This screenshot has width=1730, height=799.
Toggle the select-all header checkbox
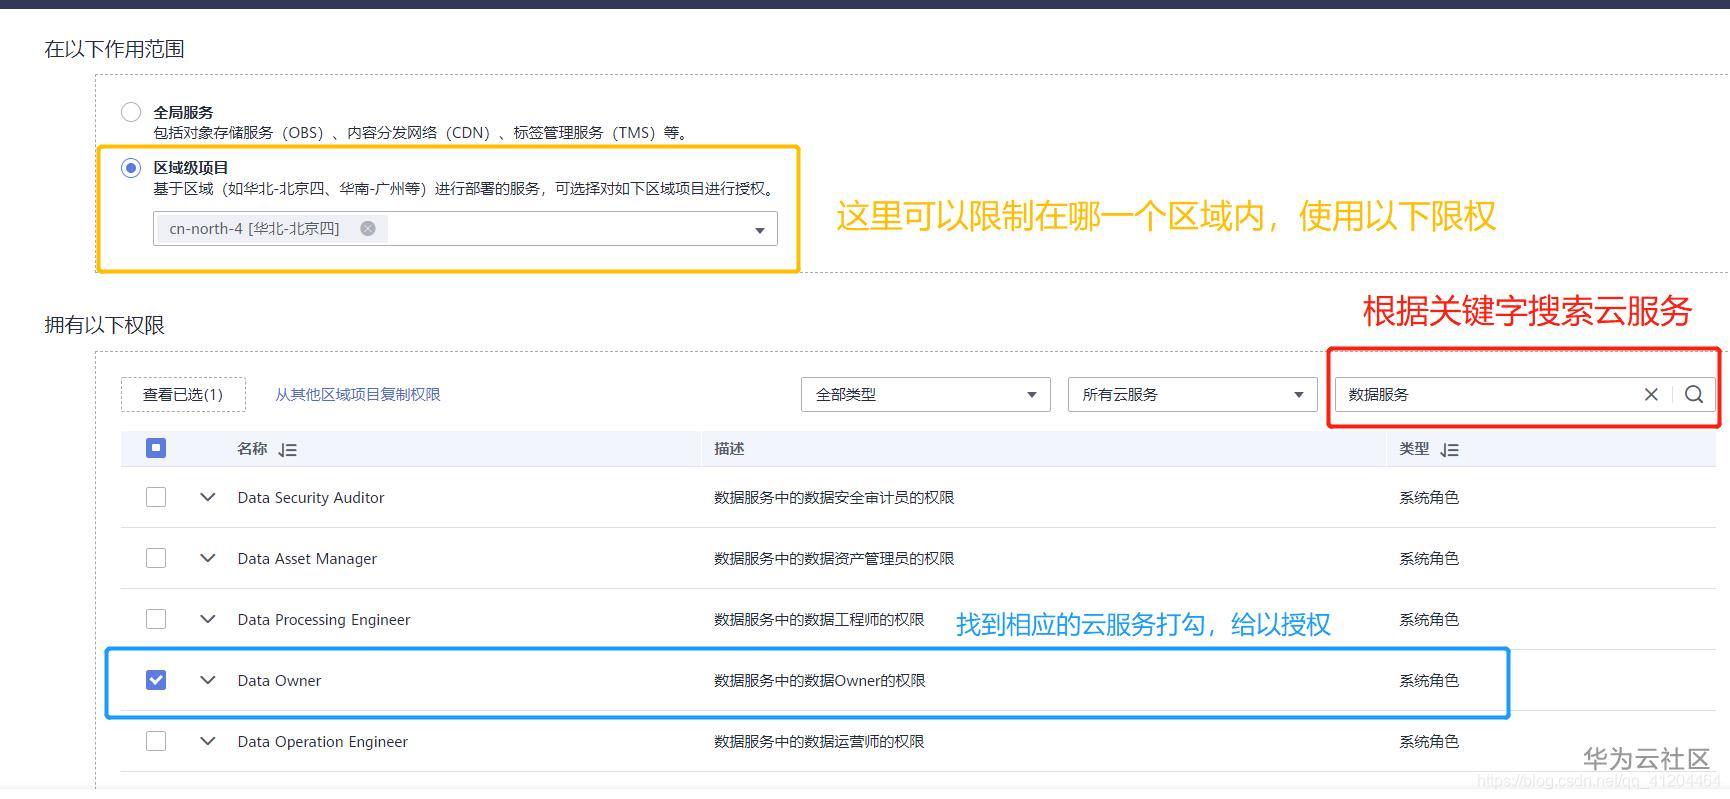coord(156,448)
